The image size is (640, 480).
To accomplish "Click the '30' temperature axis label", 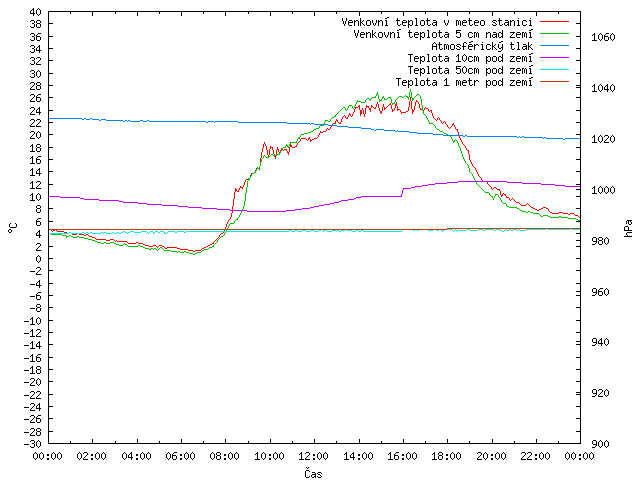I will (36, 74).
